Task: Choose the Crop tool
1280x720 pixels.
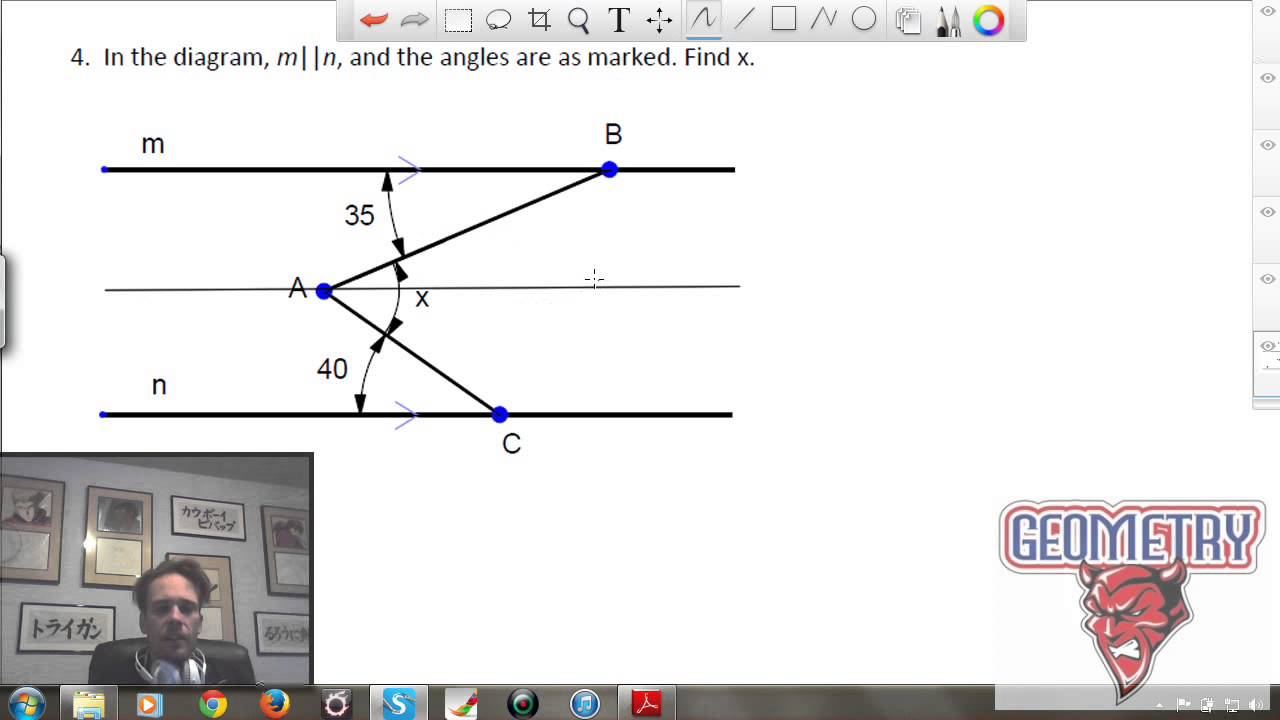Action: click(539, 20)
